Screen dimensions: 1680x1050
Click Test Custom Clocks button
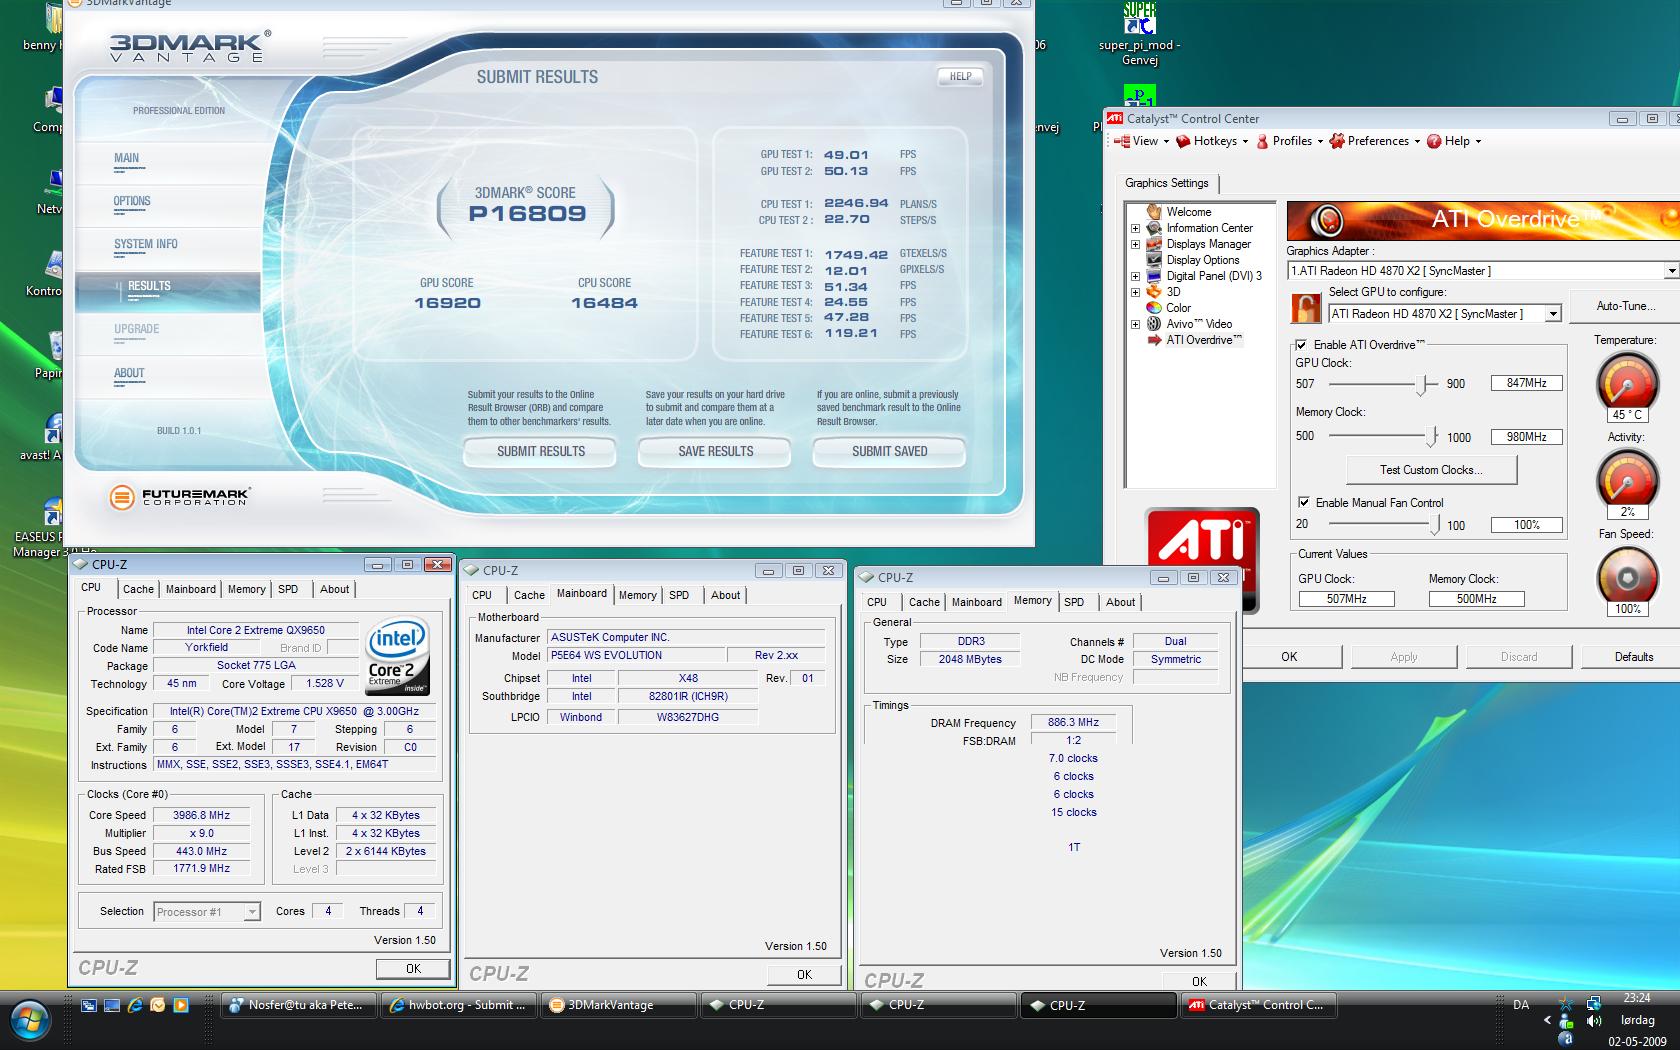click(1431, 470)
